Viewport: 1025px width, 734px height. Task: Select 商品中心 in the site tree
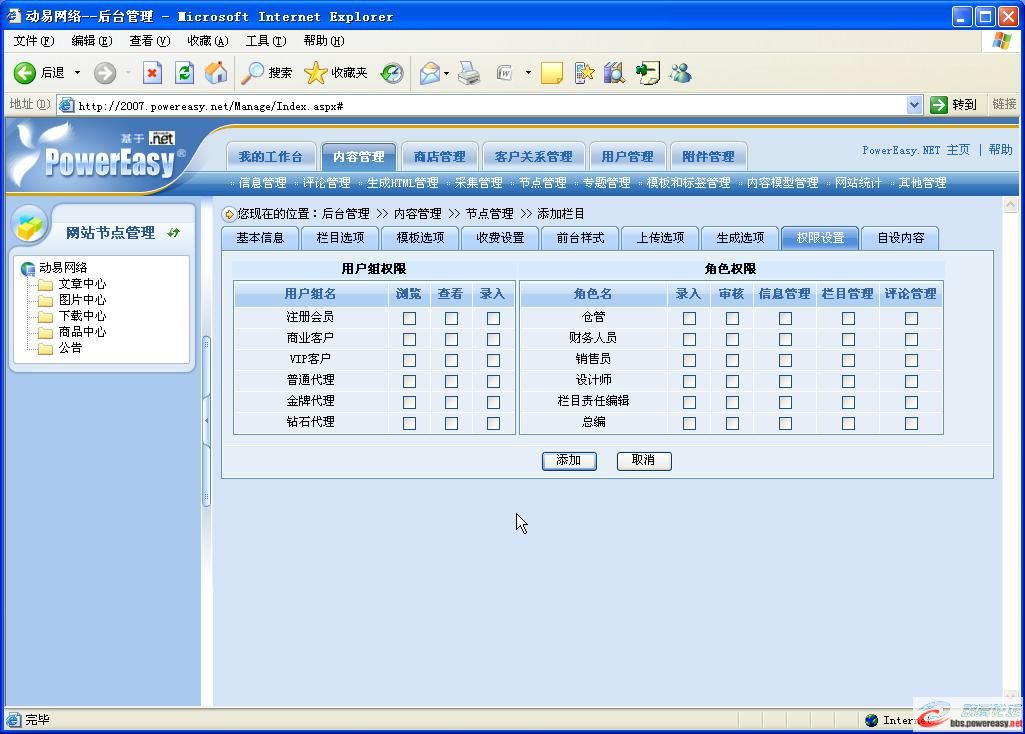[x=84, y=331]
